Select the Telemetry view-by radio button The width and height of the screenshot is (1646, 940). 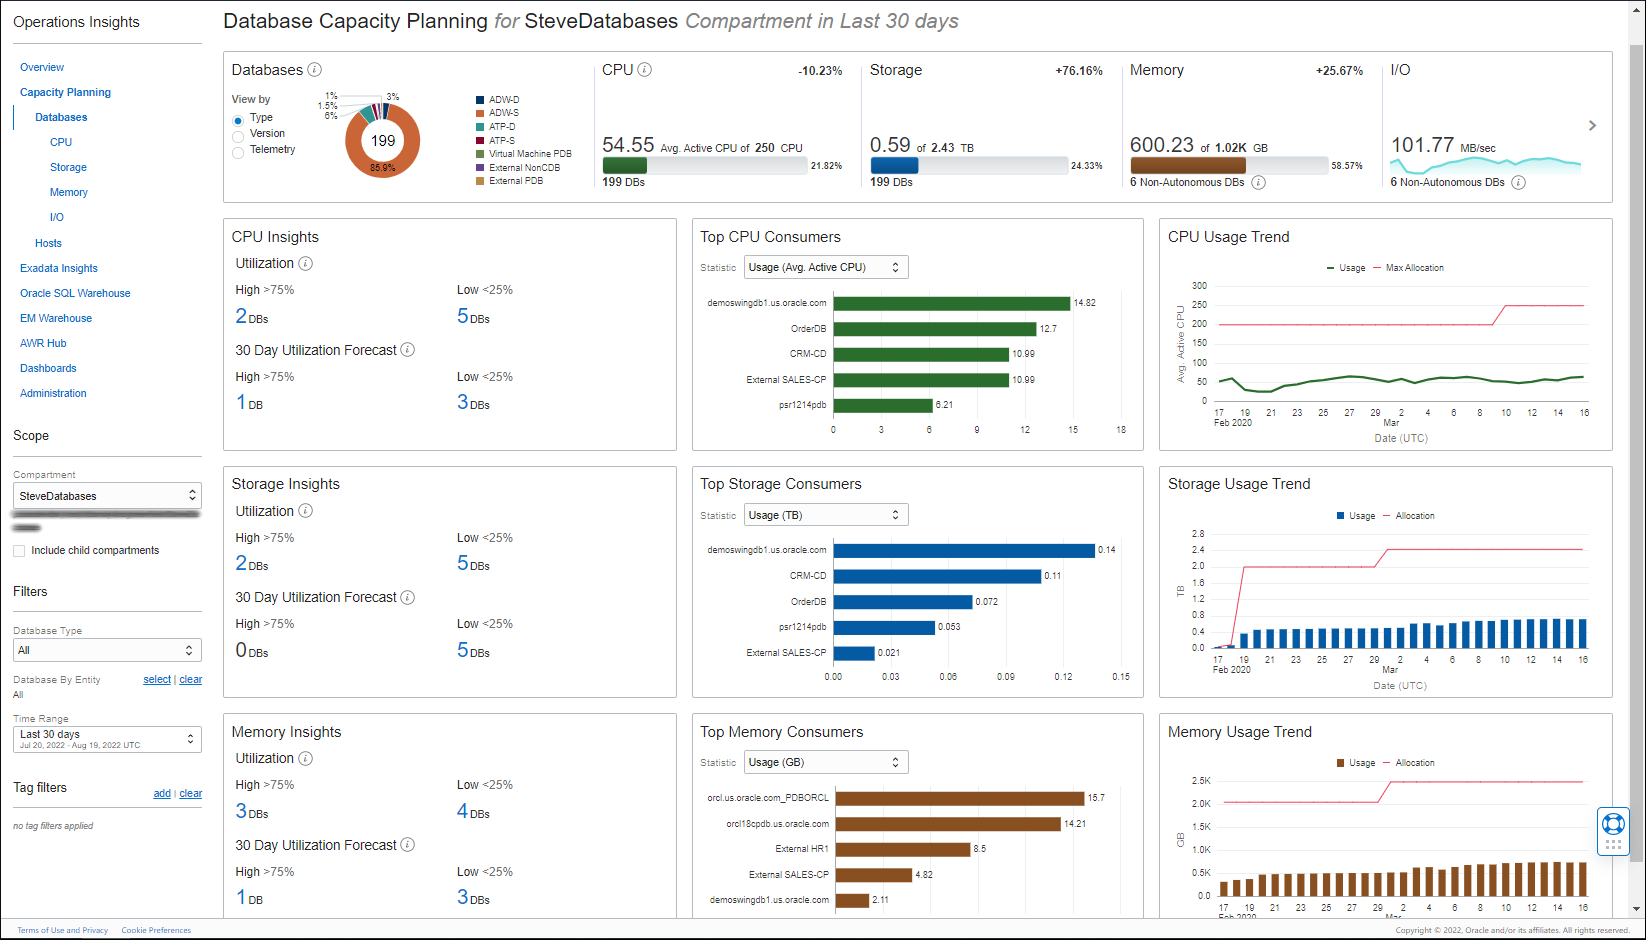238,152
